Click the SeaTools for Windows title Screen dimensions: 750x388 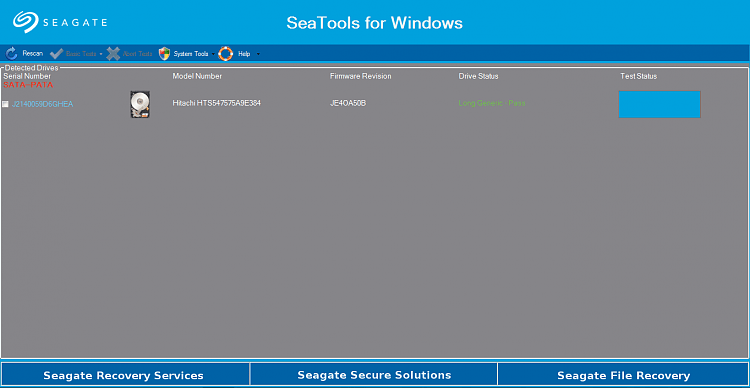375,22
